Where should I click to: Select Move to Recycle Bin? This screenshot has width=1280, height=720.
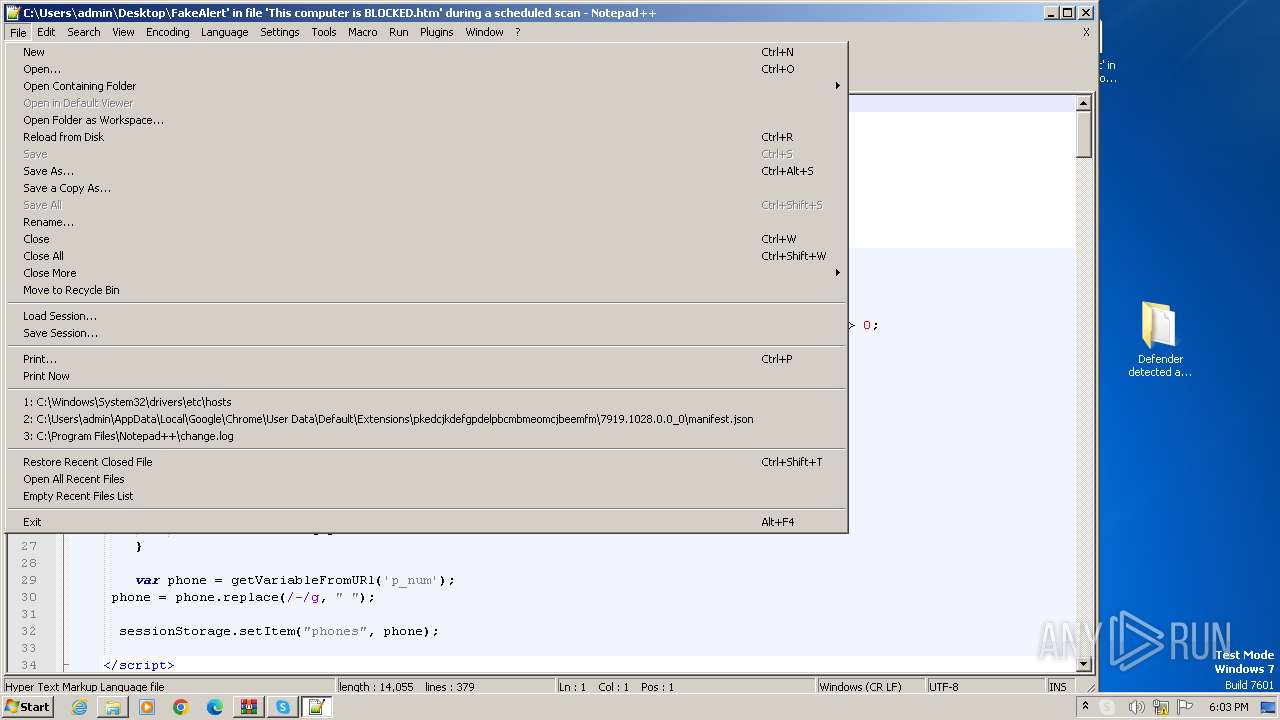[x=427, y=290]
